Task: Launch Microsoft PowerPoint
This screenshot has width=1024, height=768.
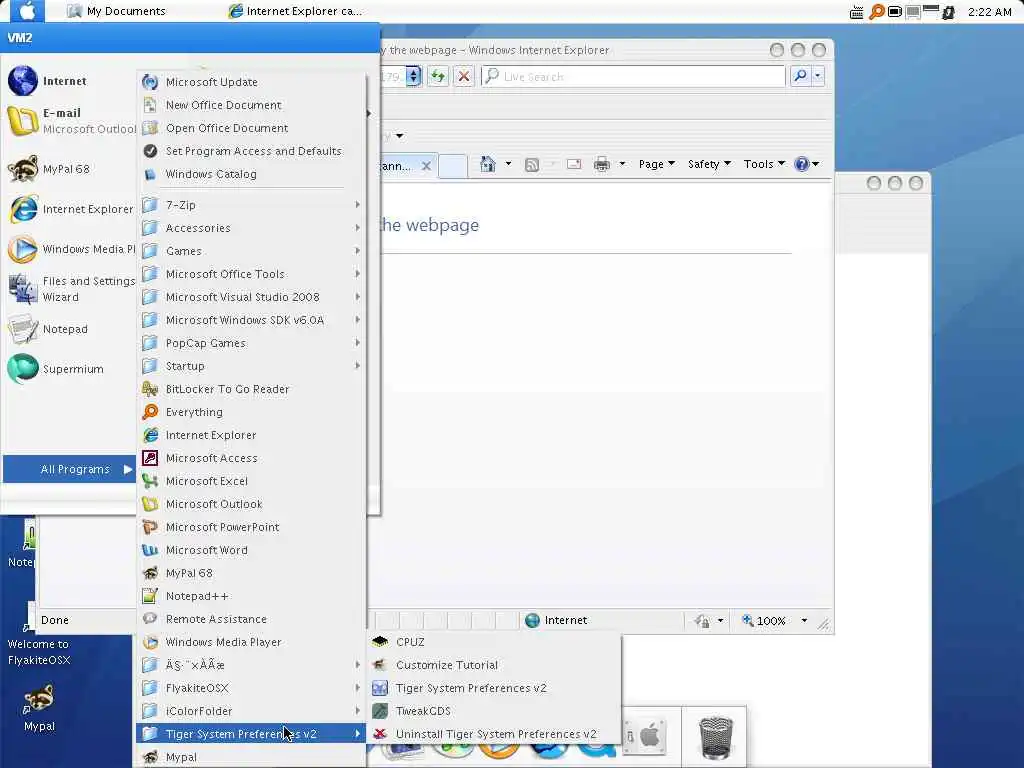Action: pos(251,527)
